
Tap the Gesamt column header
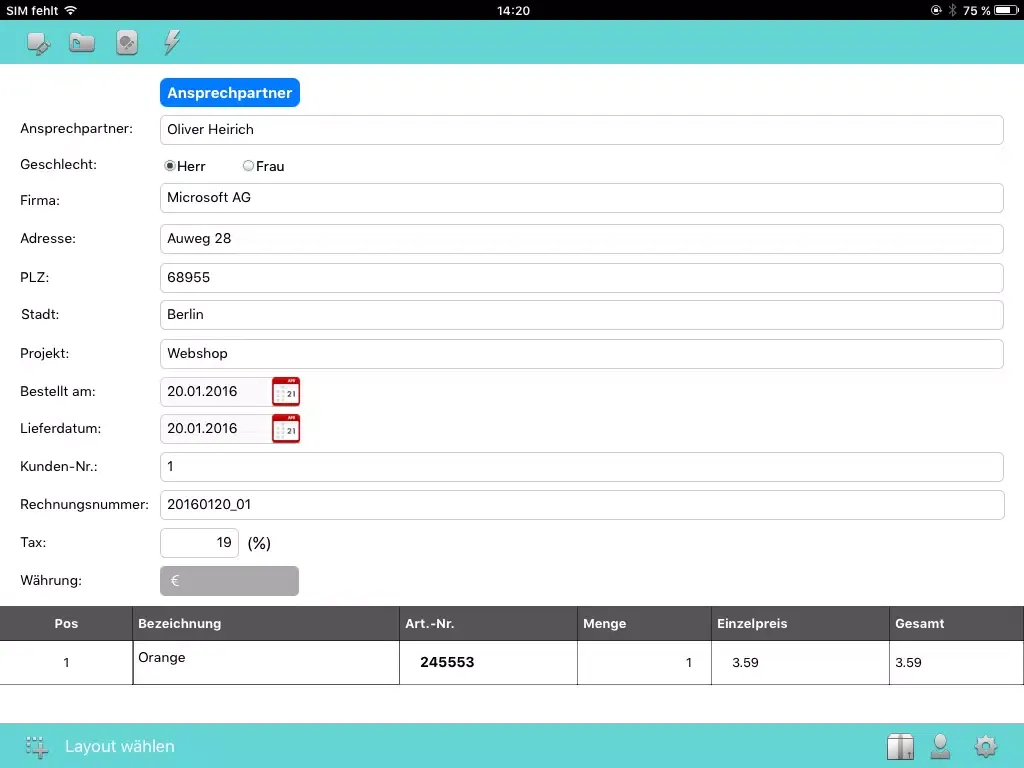(956, 624)
